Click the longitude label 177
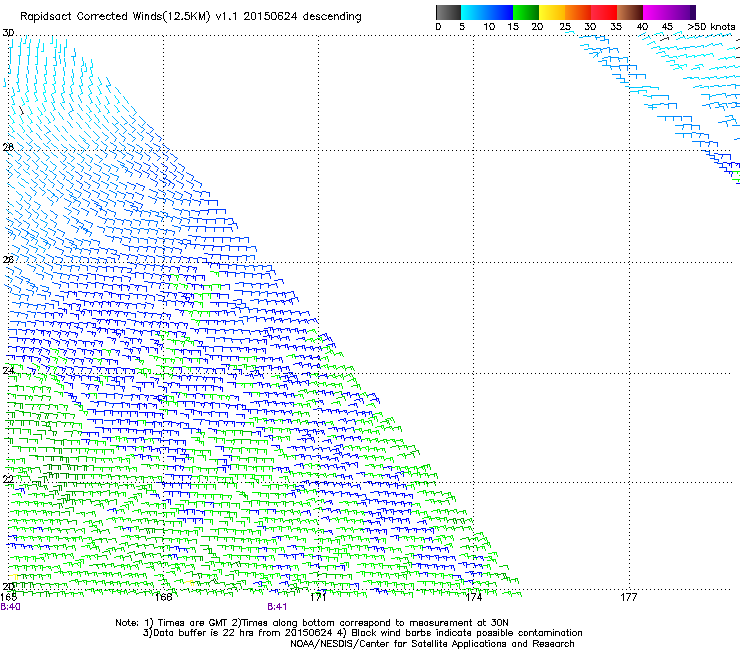Image resolution: width=740 pixels, height=650 pixels. click(629, 598)
